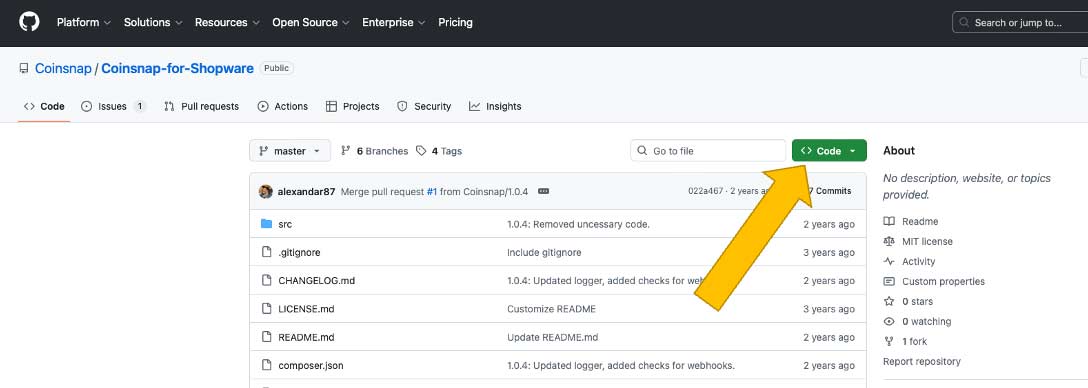Open composer.json file

[x=311, y=365]
